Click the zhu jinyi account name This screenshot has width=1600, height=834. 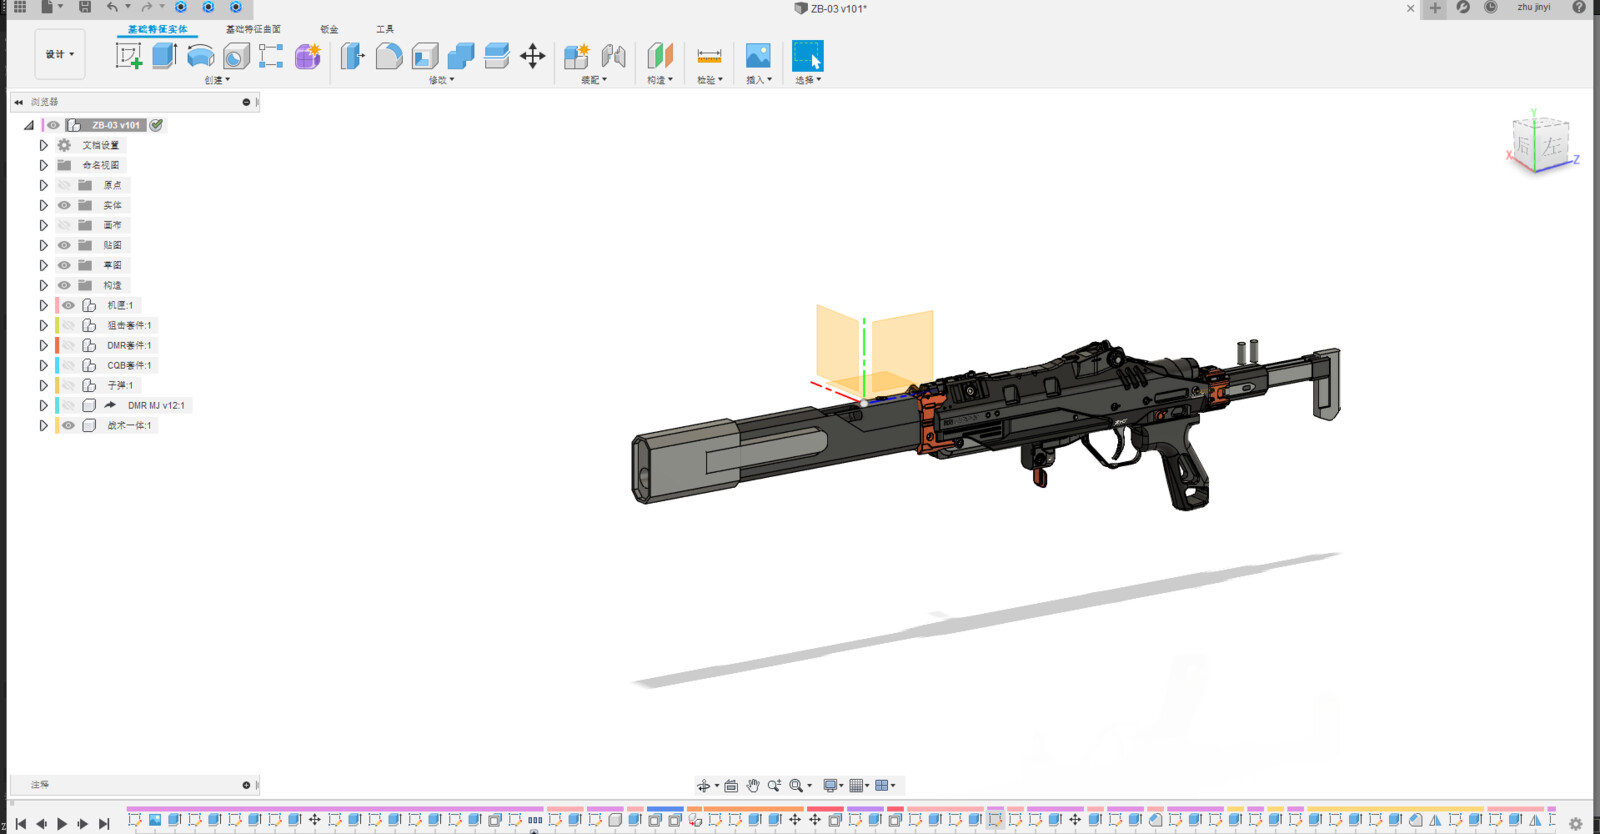pos(1534,7)
